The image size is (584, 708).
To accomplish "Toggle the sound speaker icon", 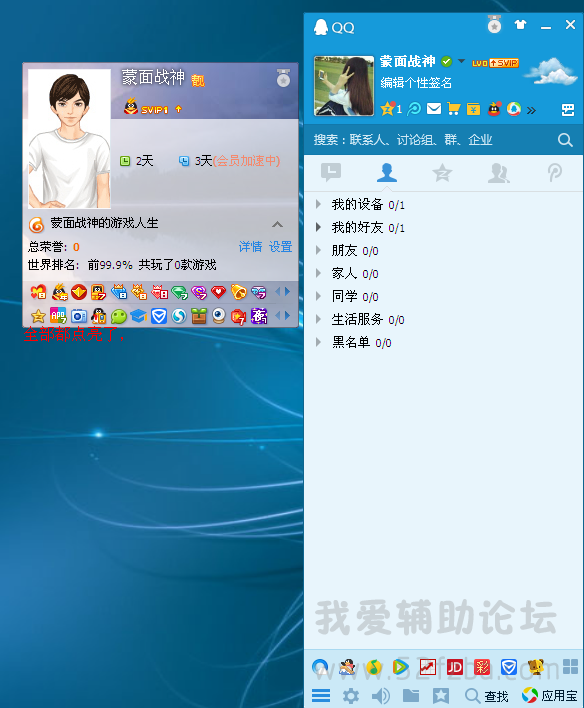I will pyautogui.click(x=381, y=696).
